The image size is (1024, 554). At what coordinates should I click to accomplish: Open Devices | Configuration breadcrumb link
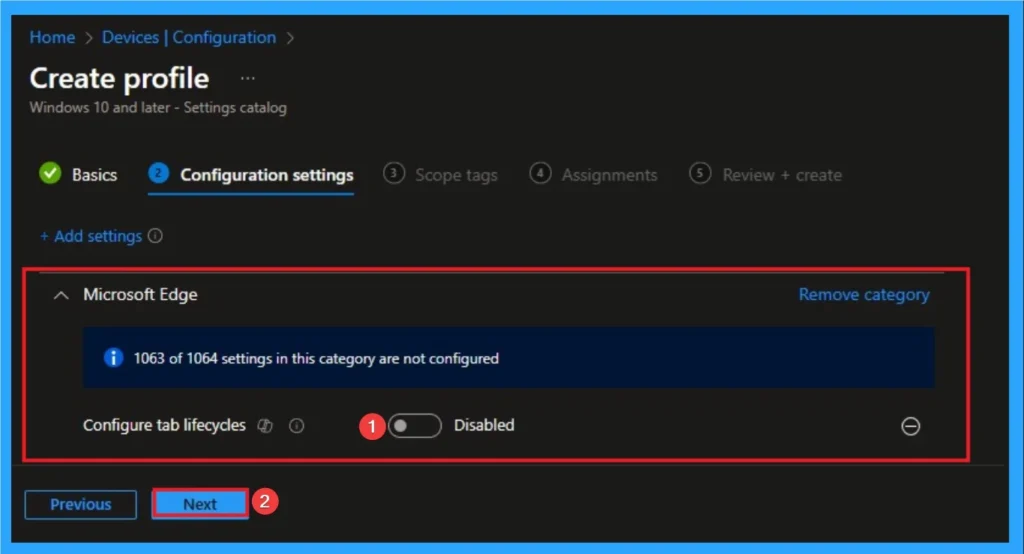point(189,37)
